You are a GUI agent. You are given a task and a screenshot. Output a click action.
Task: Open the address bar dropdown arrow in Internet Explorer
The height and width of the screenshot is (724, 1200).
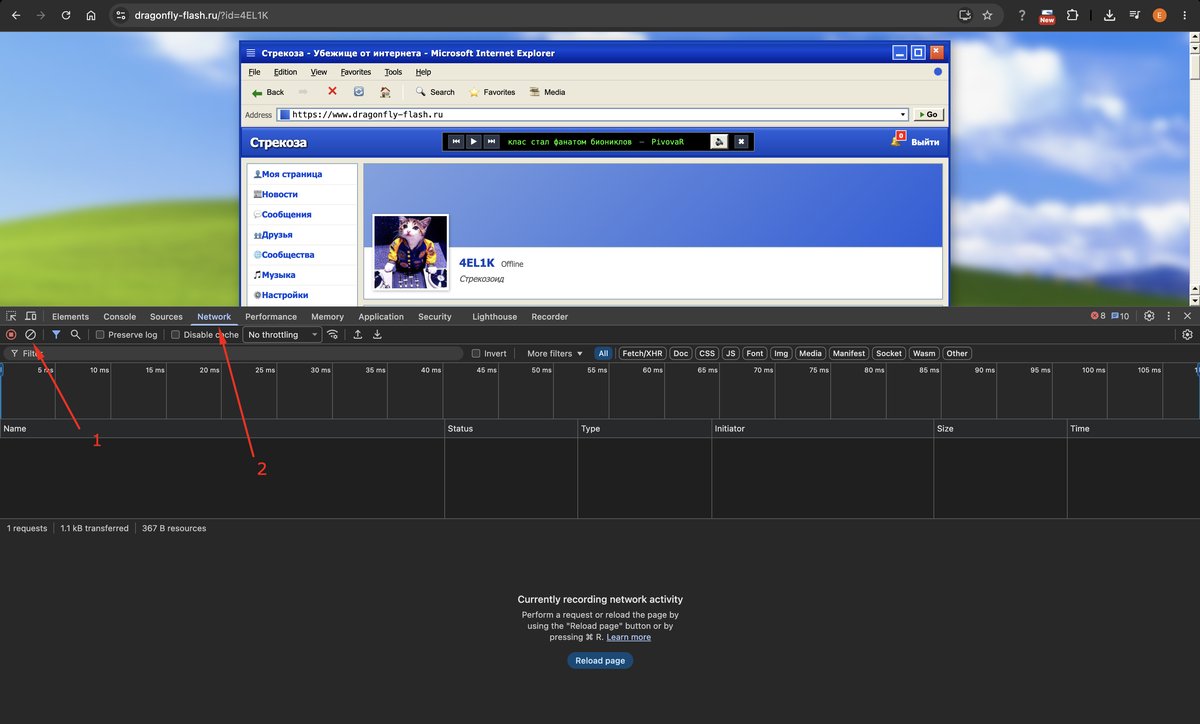point(903,115)
